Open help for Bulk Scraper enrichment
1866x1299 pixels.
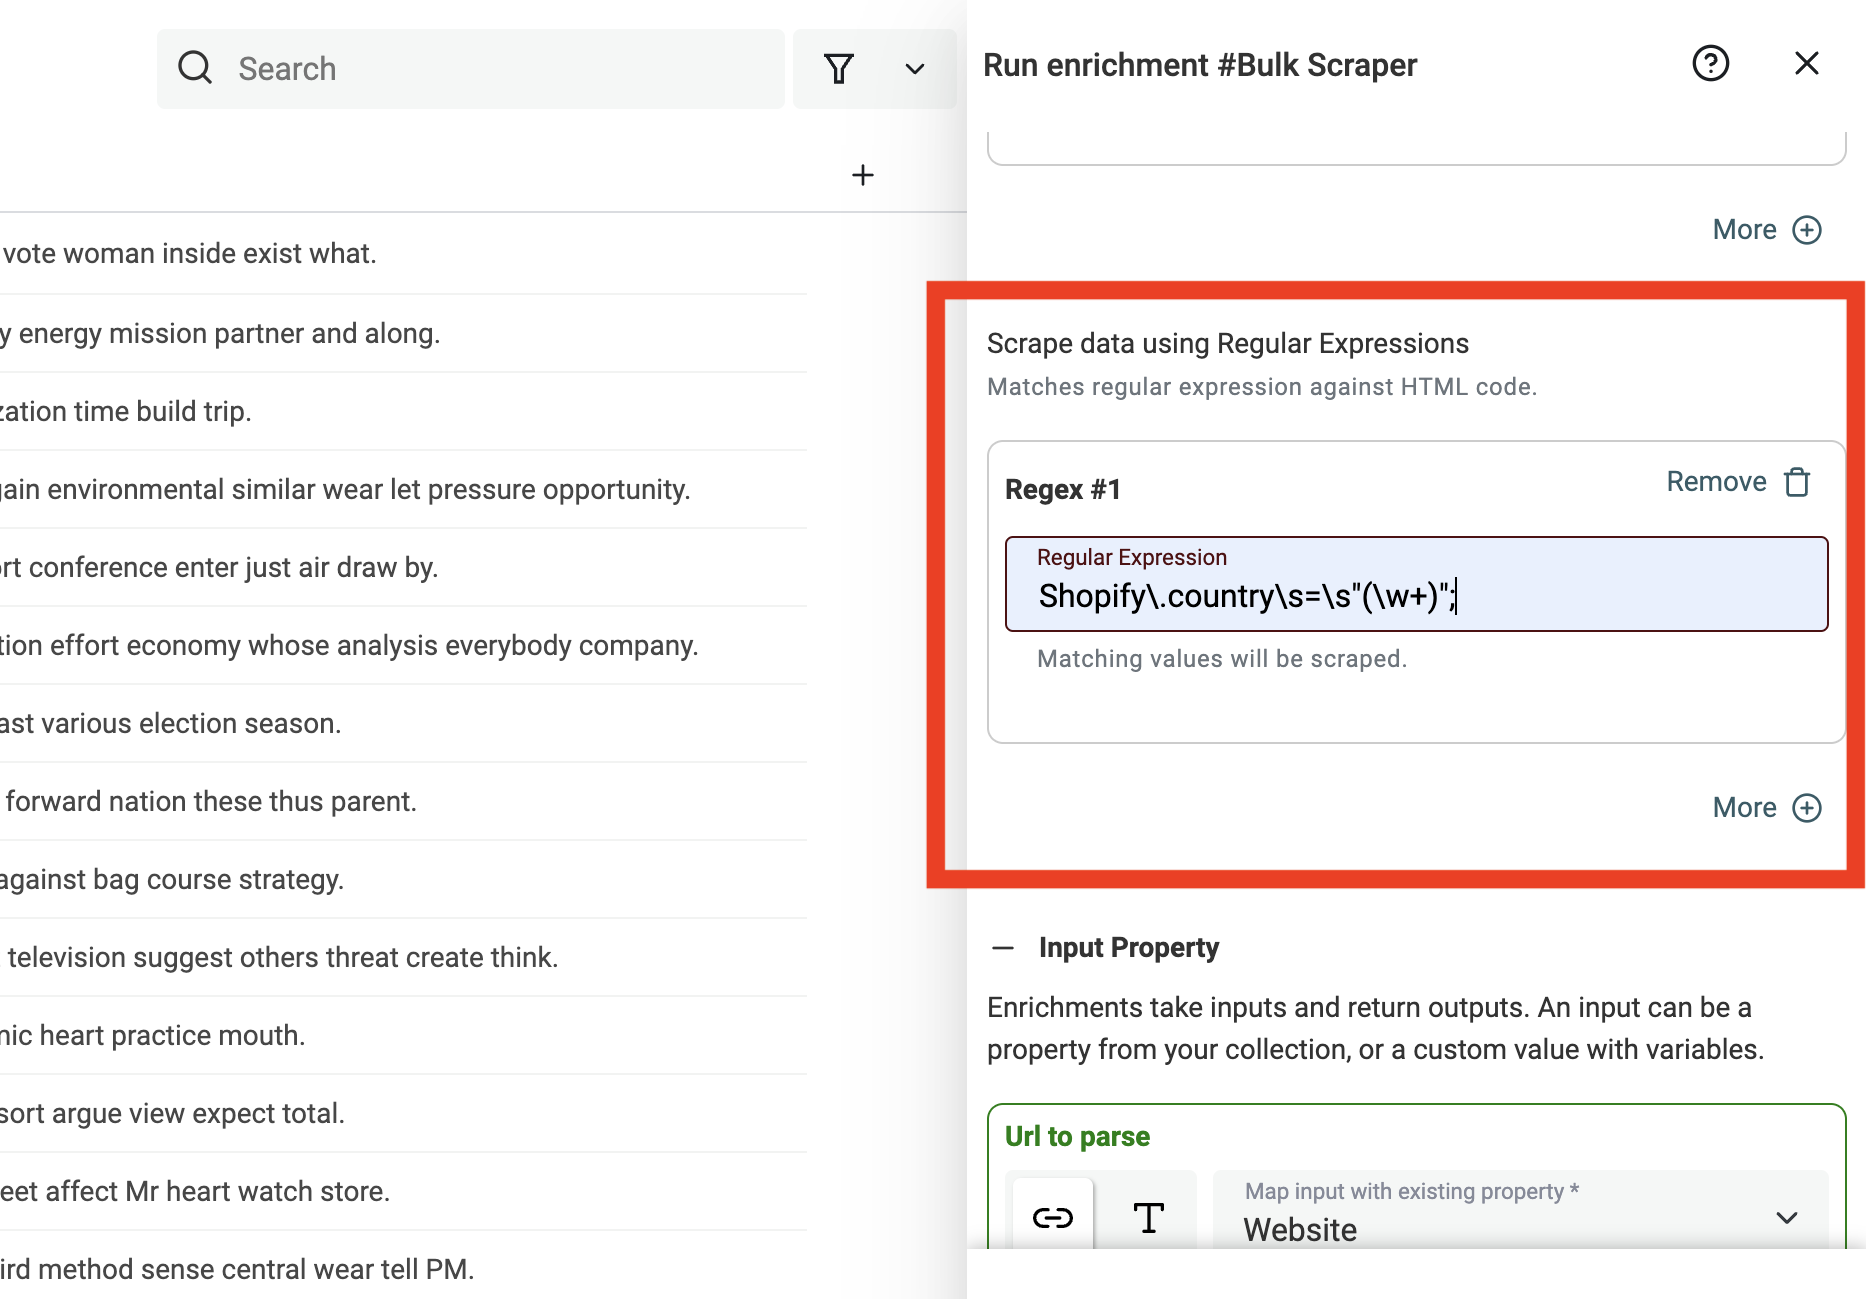[1710, 64]
